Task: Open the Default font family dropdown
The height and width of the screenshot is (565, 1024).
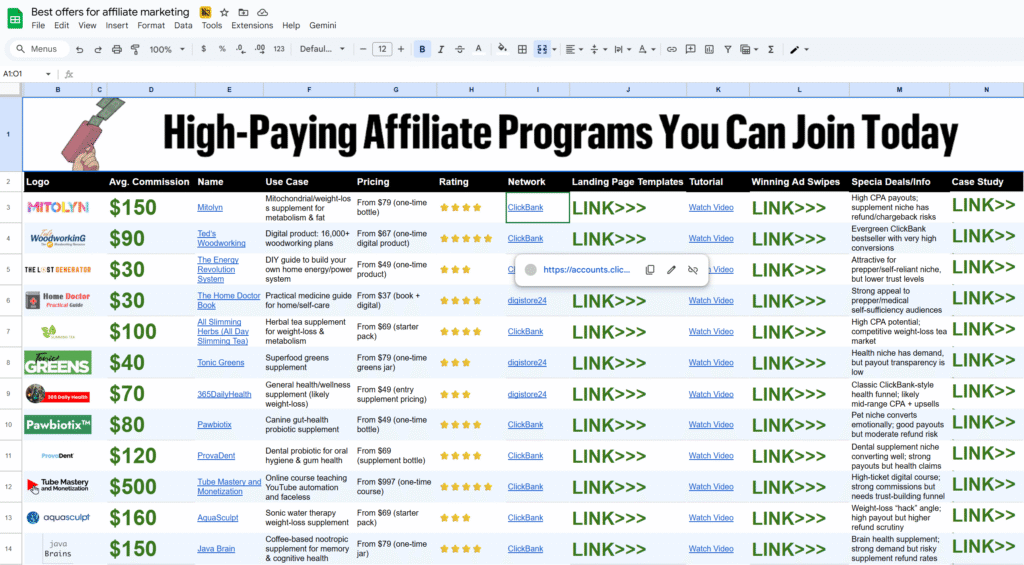Action: click(322, 49)
